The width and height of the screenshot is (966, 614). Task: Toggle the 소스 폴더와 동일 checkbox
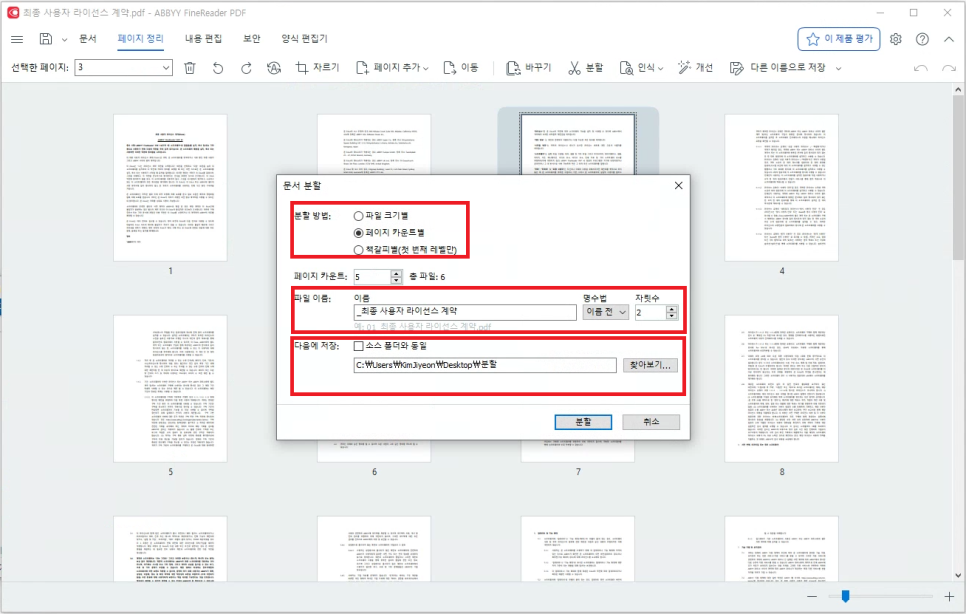click(x=358, y=346)
